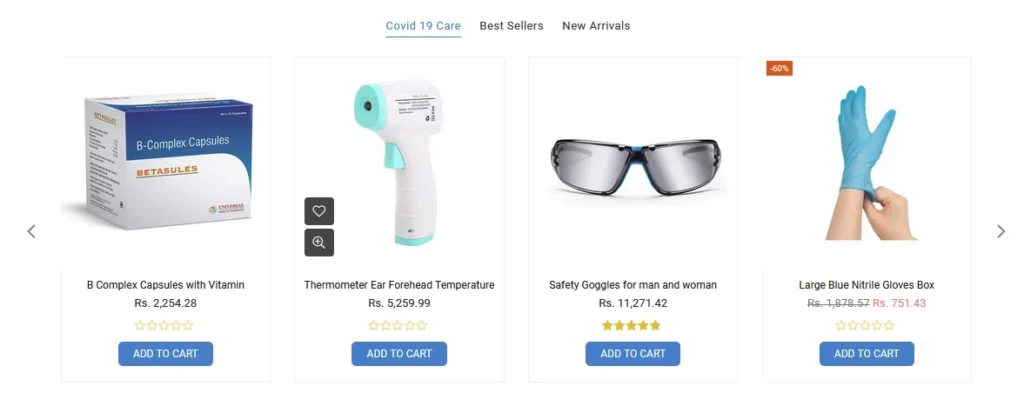Viewport: 1024px width, 406px height.
Task: Click star rating under Nitrile Gloves Box
Action: coord(866,325)
